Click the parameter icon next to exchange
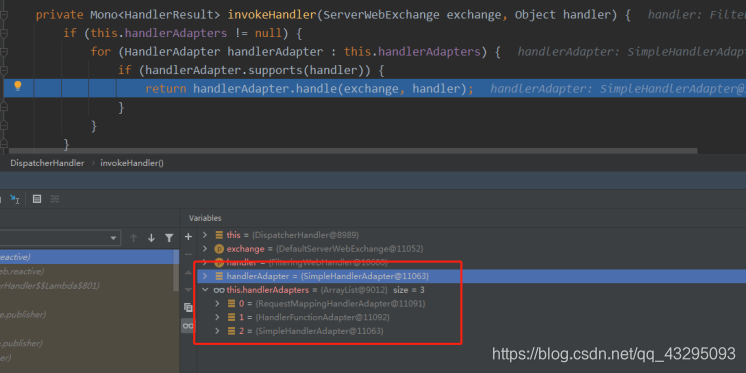The width and height of the screenshot is (746, 373). pos(219,249)
